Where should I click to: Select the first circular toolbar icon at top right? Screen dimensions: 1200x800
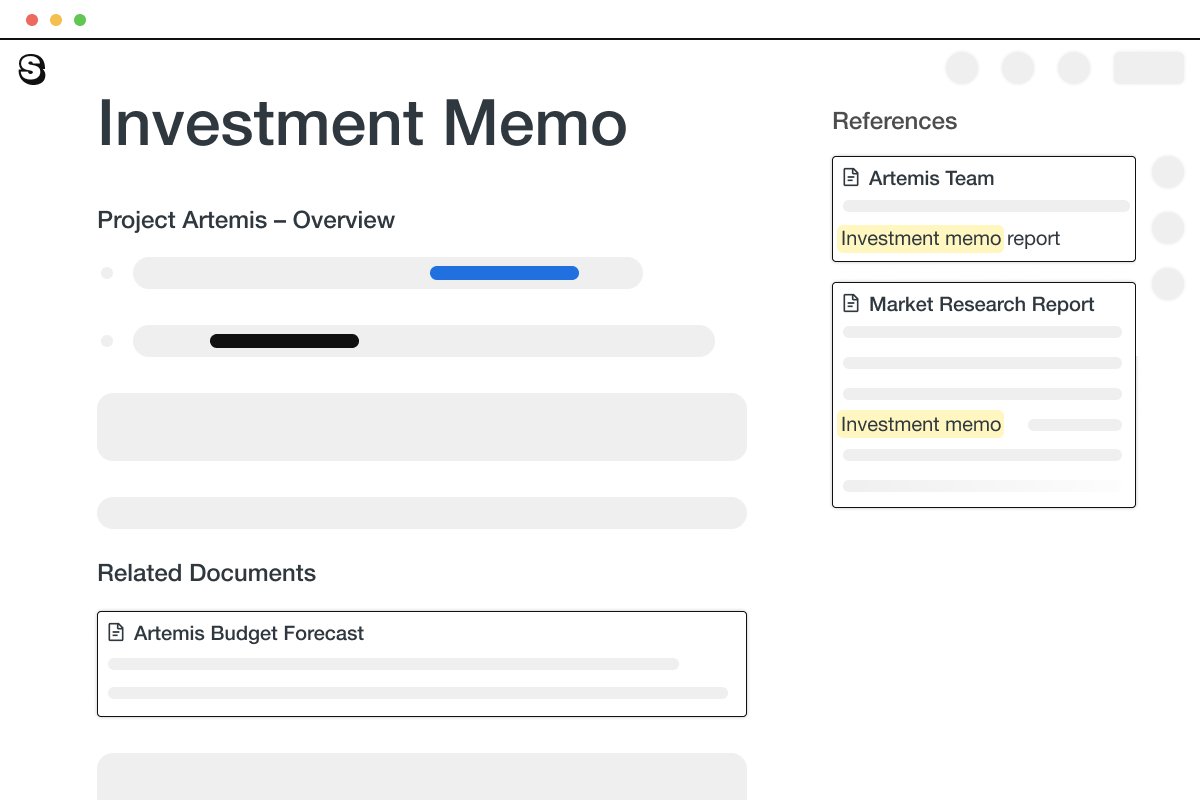(x=962, y=68)
